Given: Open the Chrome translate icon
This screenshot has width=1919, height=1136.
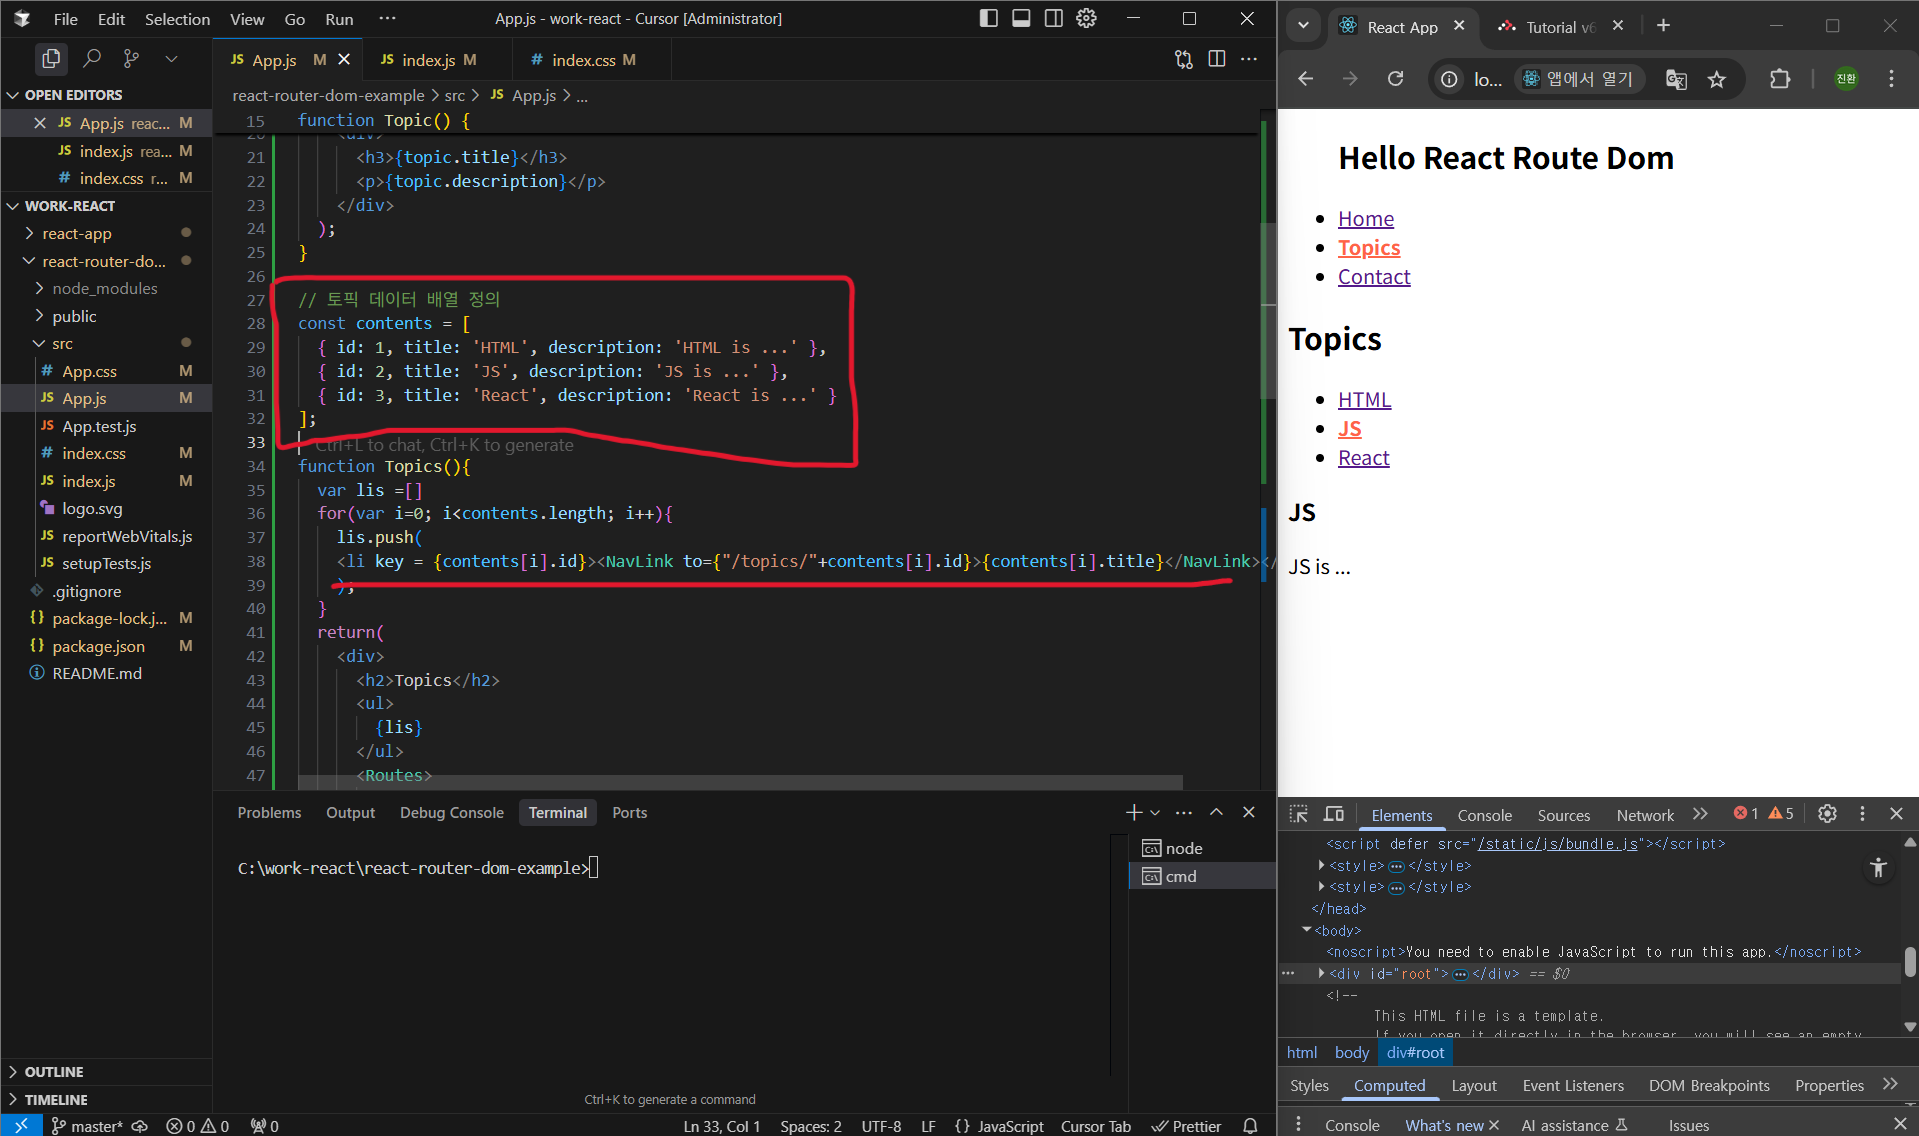Looking at the screenshot, I should tap(1676, 79).
